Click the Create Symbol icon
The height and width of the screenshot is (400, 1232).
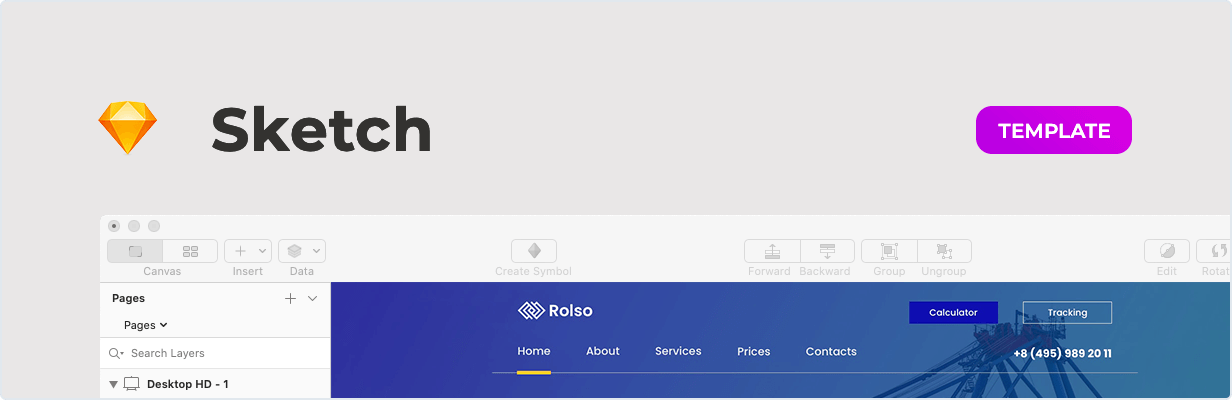pyautogui.click(x=534, y=251)
